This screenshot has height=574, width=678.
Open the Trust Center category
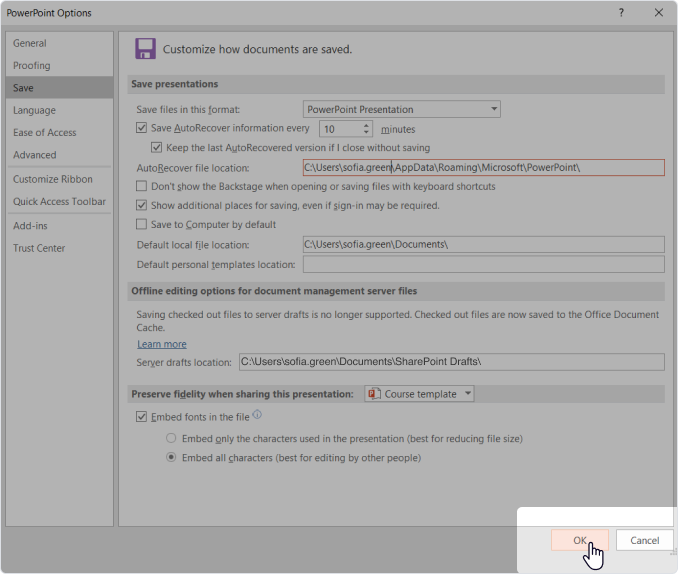pyautogui.click(x=60, y=248)
